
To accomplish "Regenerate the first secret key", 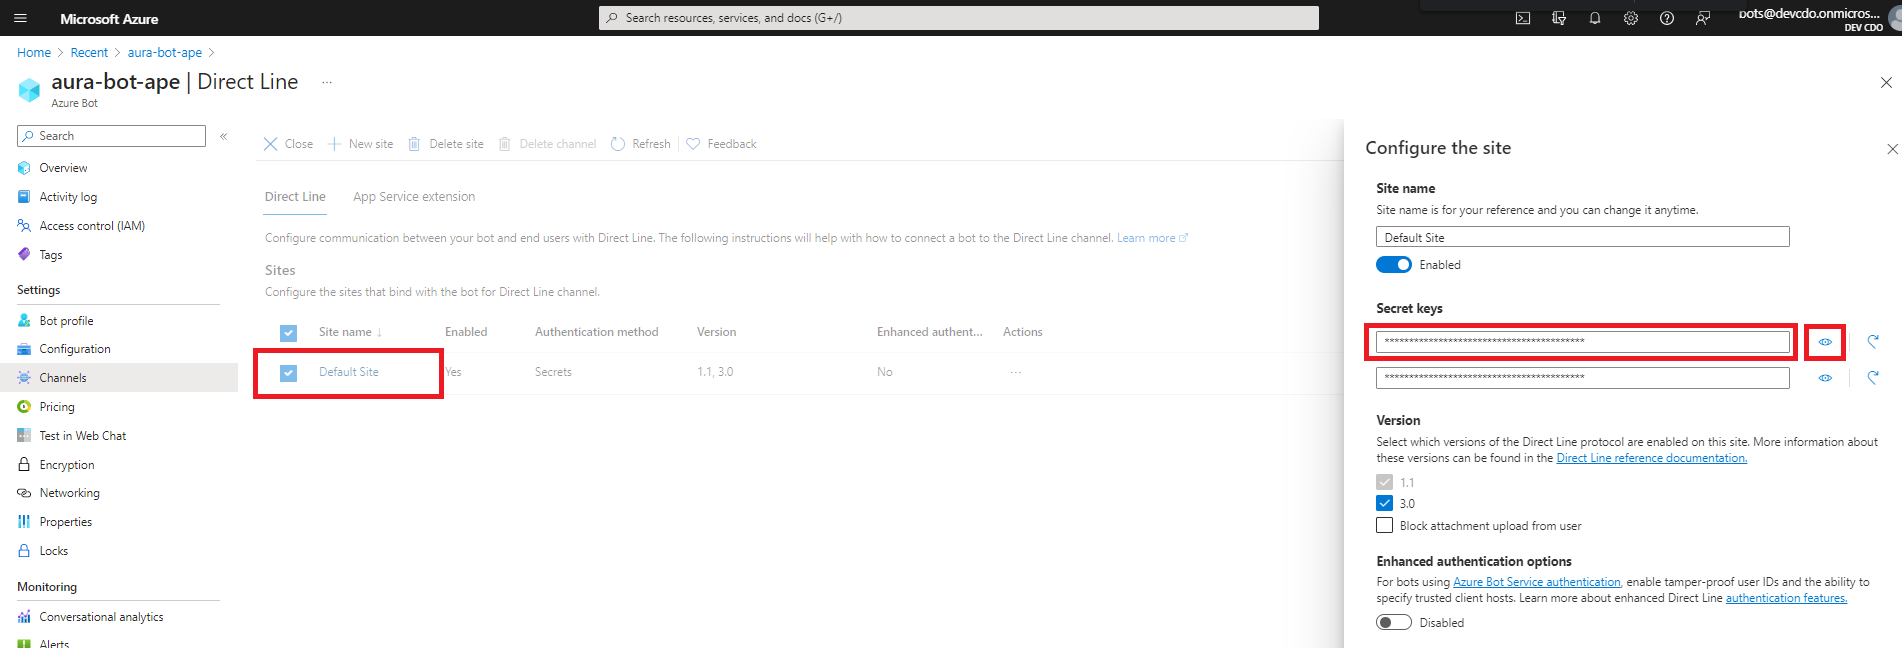I will pyautogui.click(x=1873, y=342).
